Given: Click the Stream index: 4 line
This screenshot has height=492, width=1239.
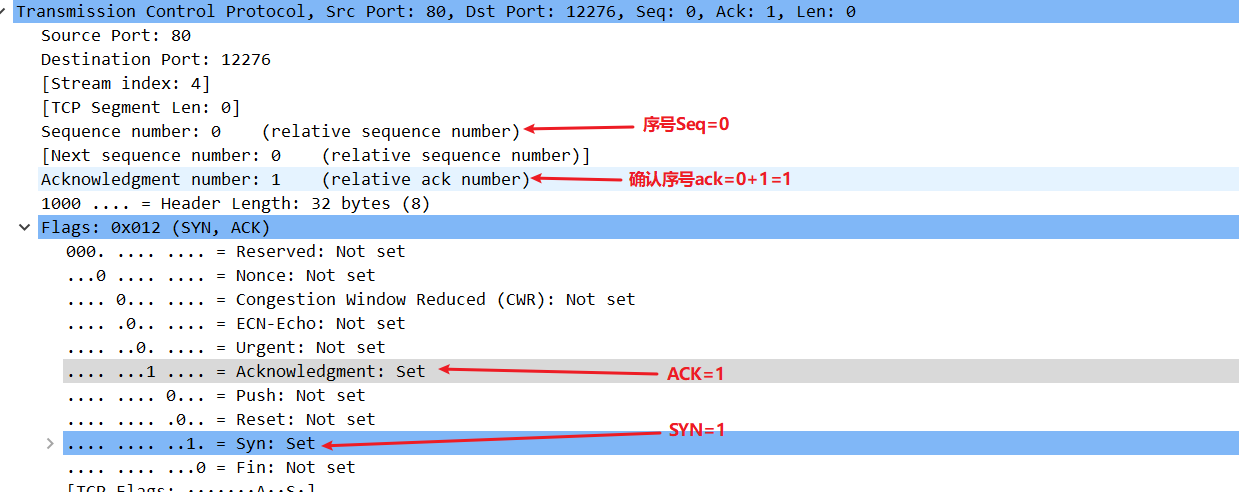Looking at the screenshot, I should 126,84.
